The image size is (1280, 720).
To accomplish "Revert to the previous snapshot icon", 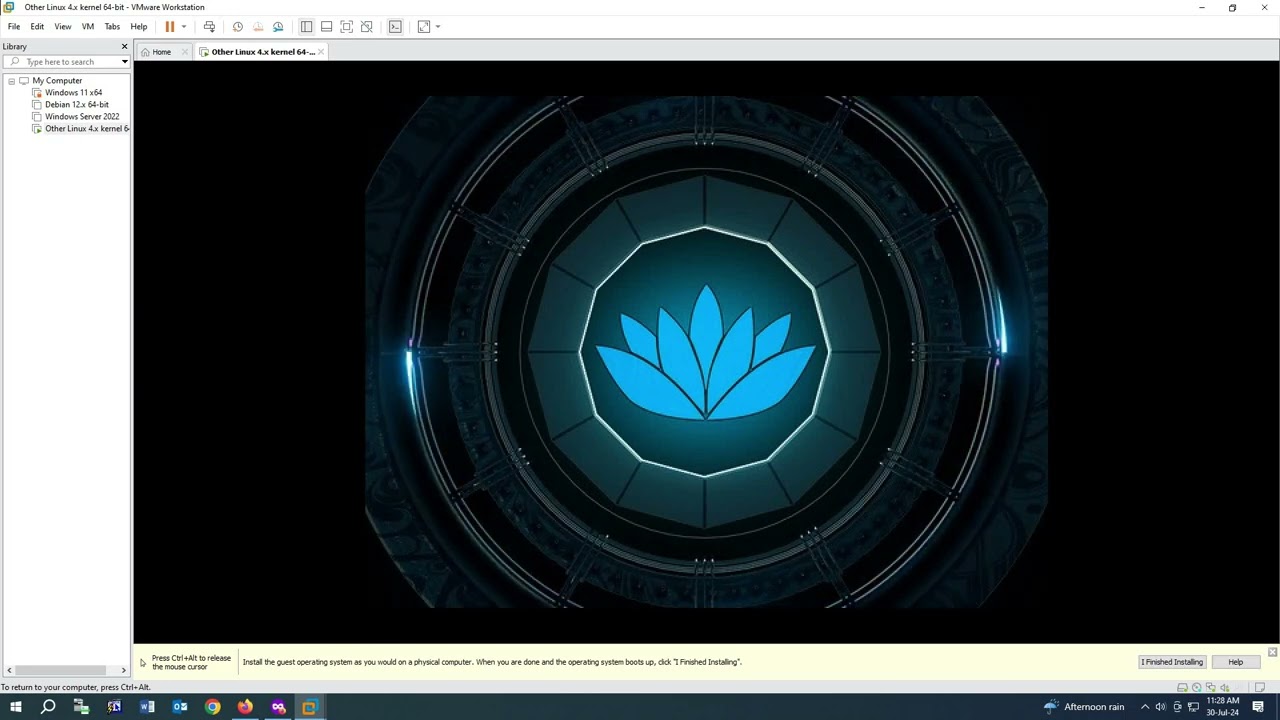I will click(x=258, y=27).
